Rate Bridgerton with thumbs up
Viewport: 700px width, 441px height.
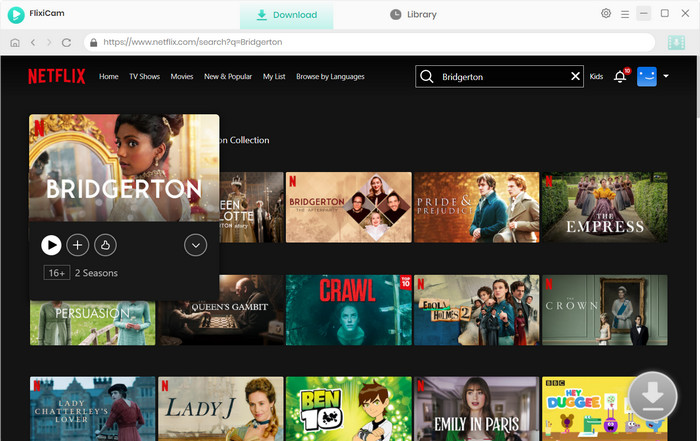click(105, 245)
